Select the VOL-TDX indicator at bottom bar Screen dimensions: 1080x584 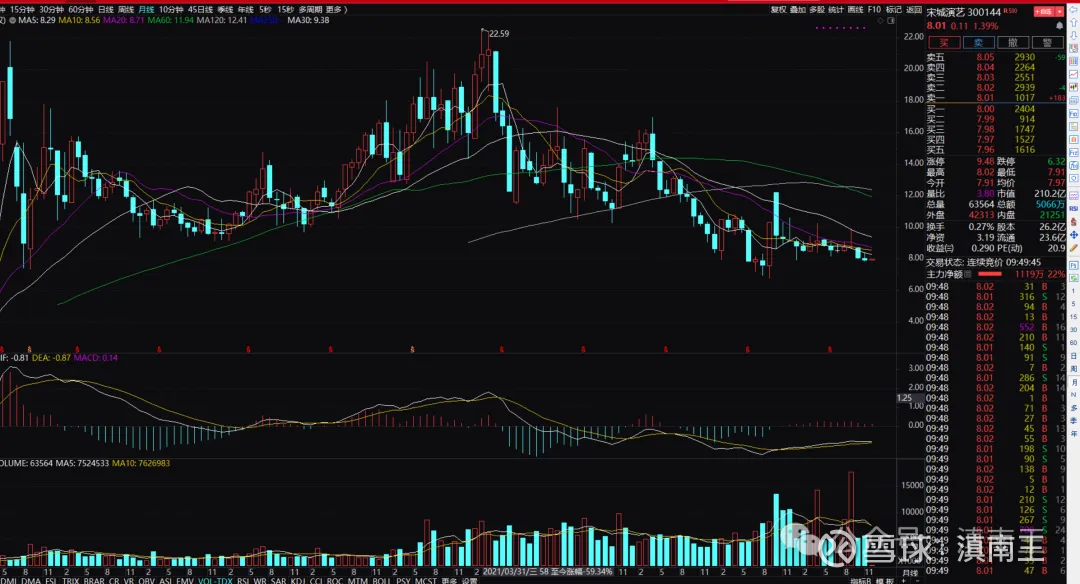[x=215, y=580]
